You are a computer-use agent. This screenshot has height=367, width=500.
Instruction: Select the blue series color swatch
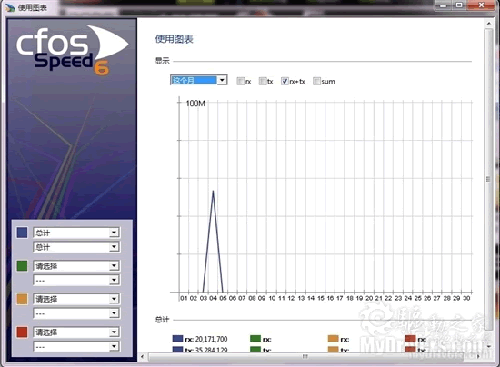[x=22, y=232]
